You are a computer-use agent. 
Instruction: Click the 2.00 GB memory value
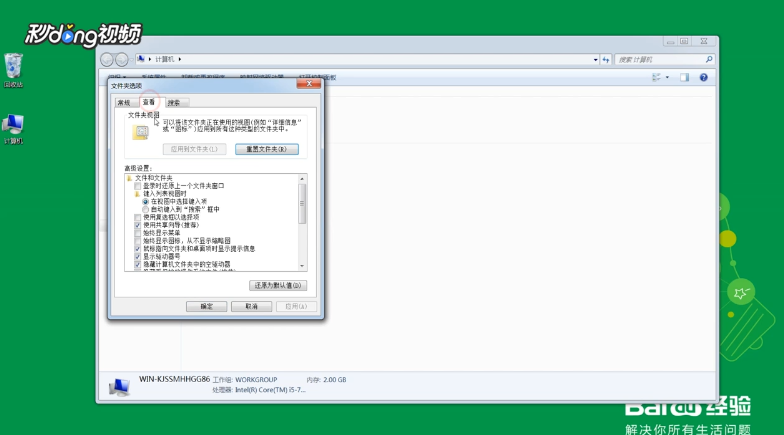pos(334,380)
